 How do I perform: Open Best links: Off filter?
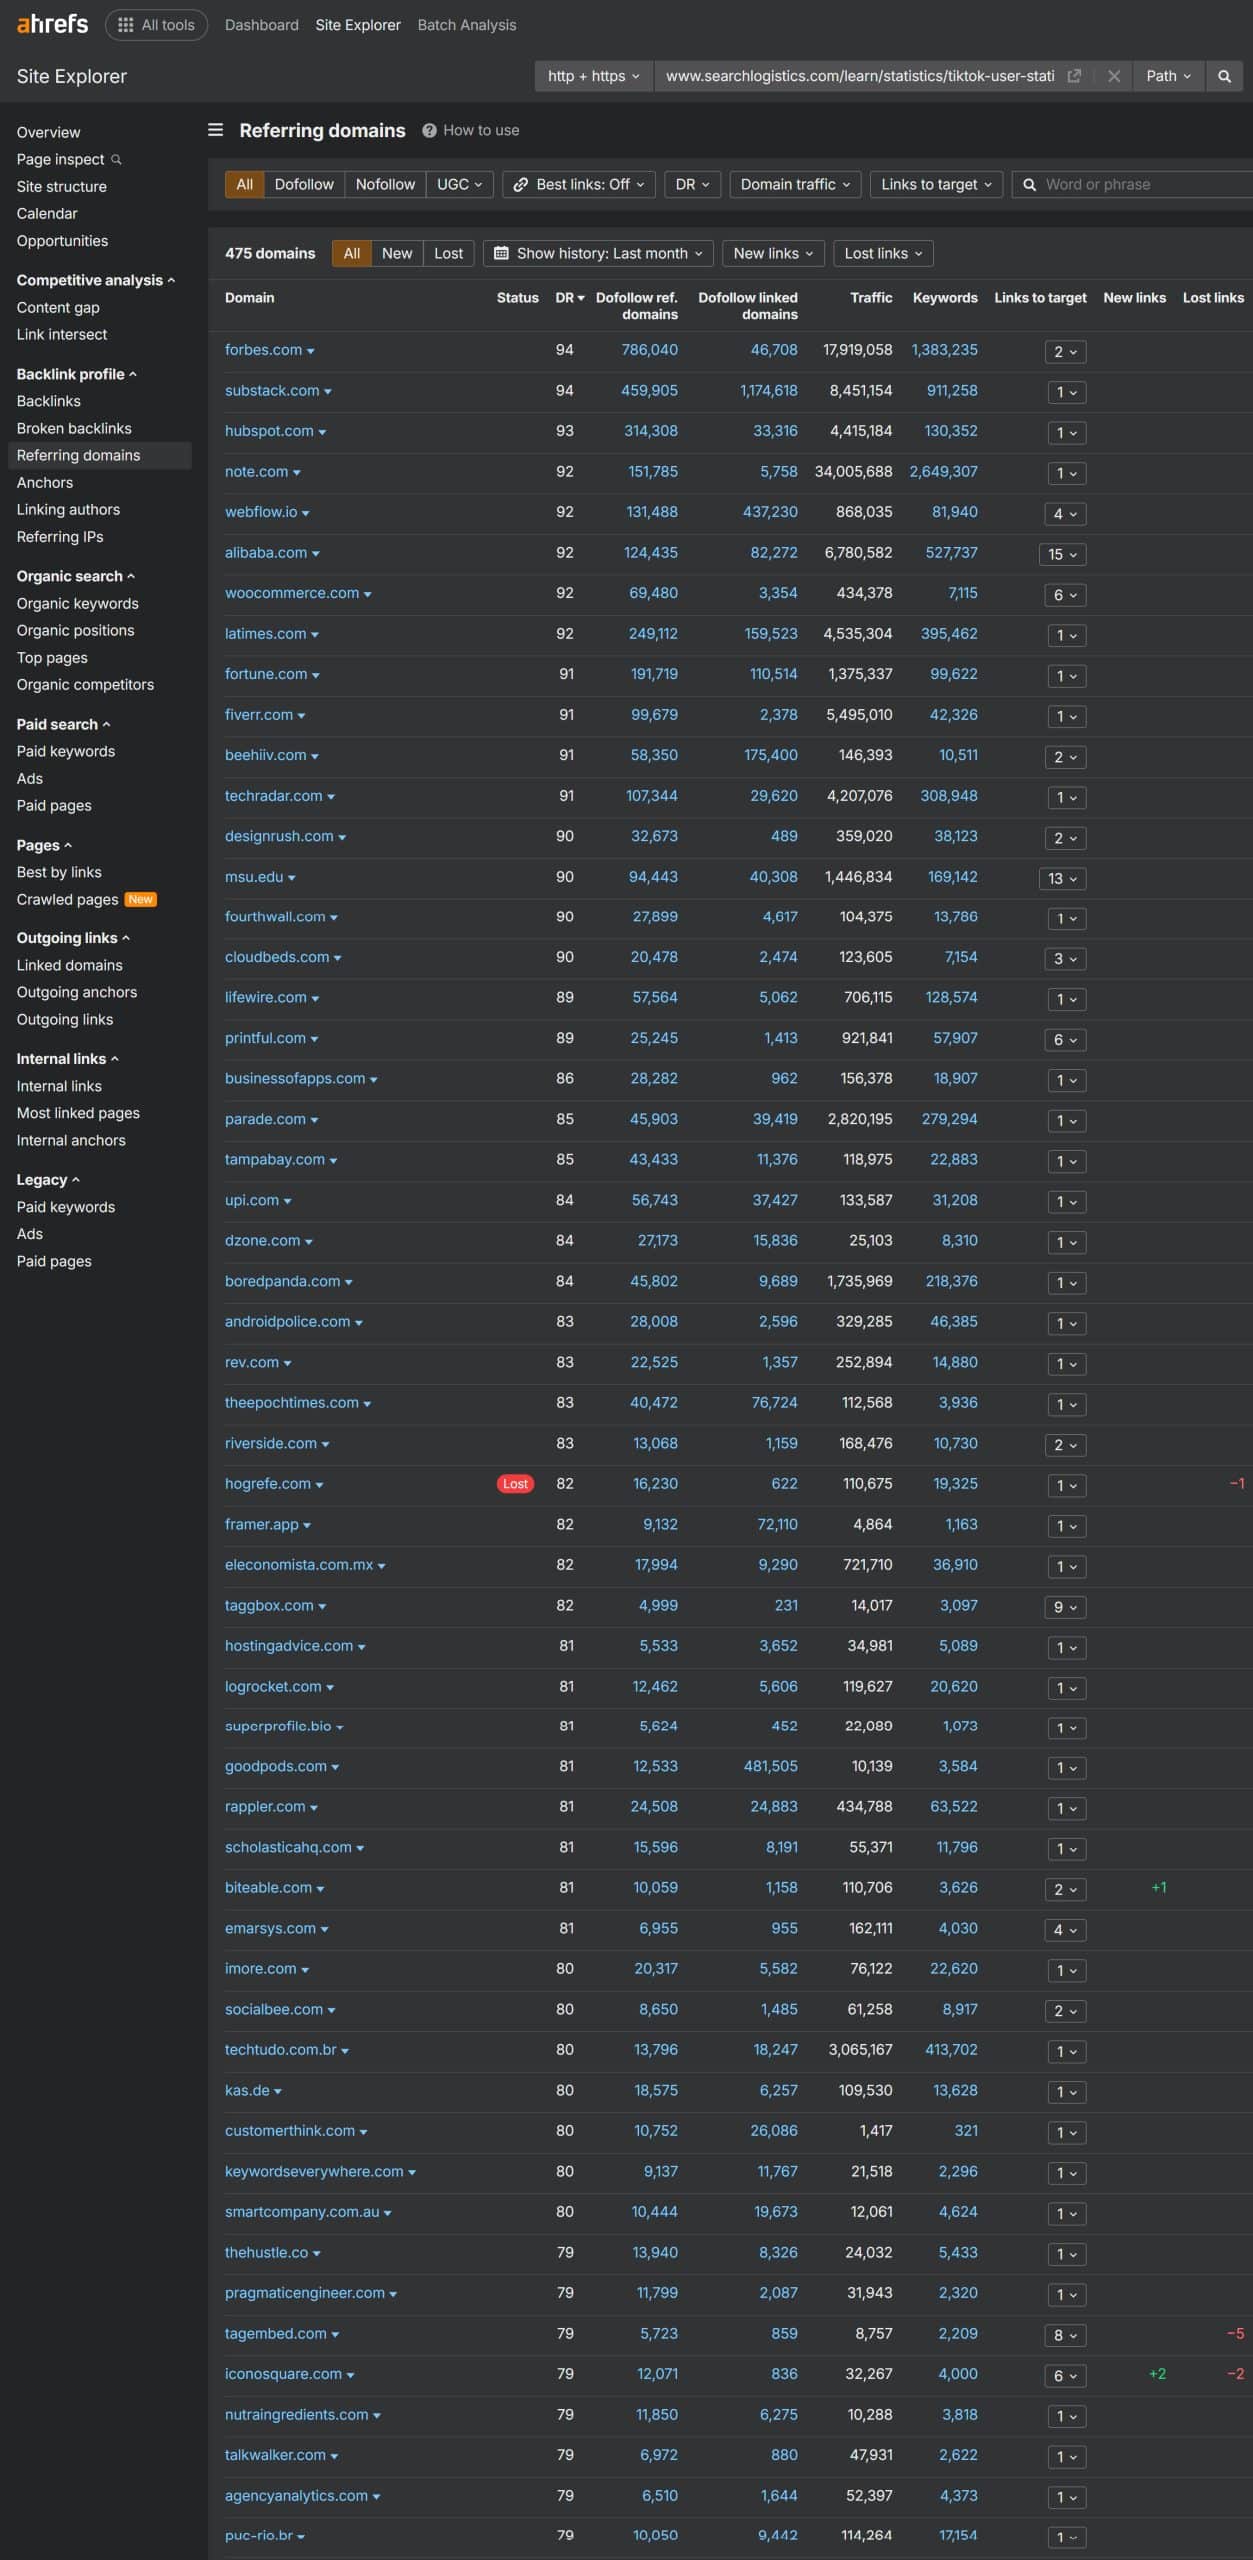coord(578,184)
